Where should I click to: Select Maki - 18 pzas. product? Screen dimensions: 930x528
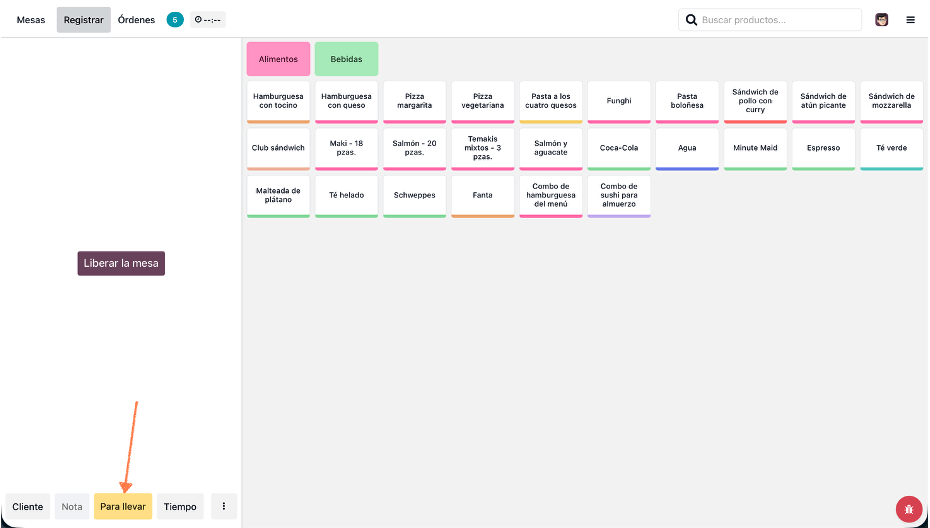point(346,149)
